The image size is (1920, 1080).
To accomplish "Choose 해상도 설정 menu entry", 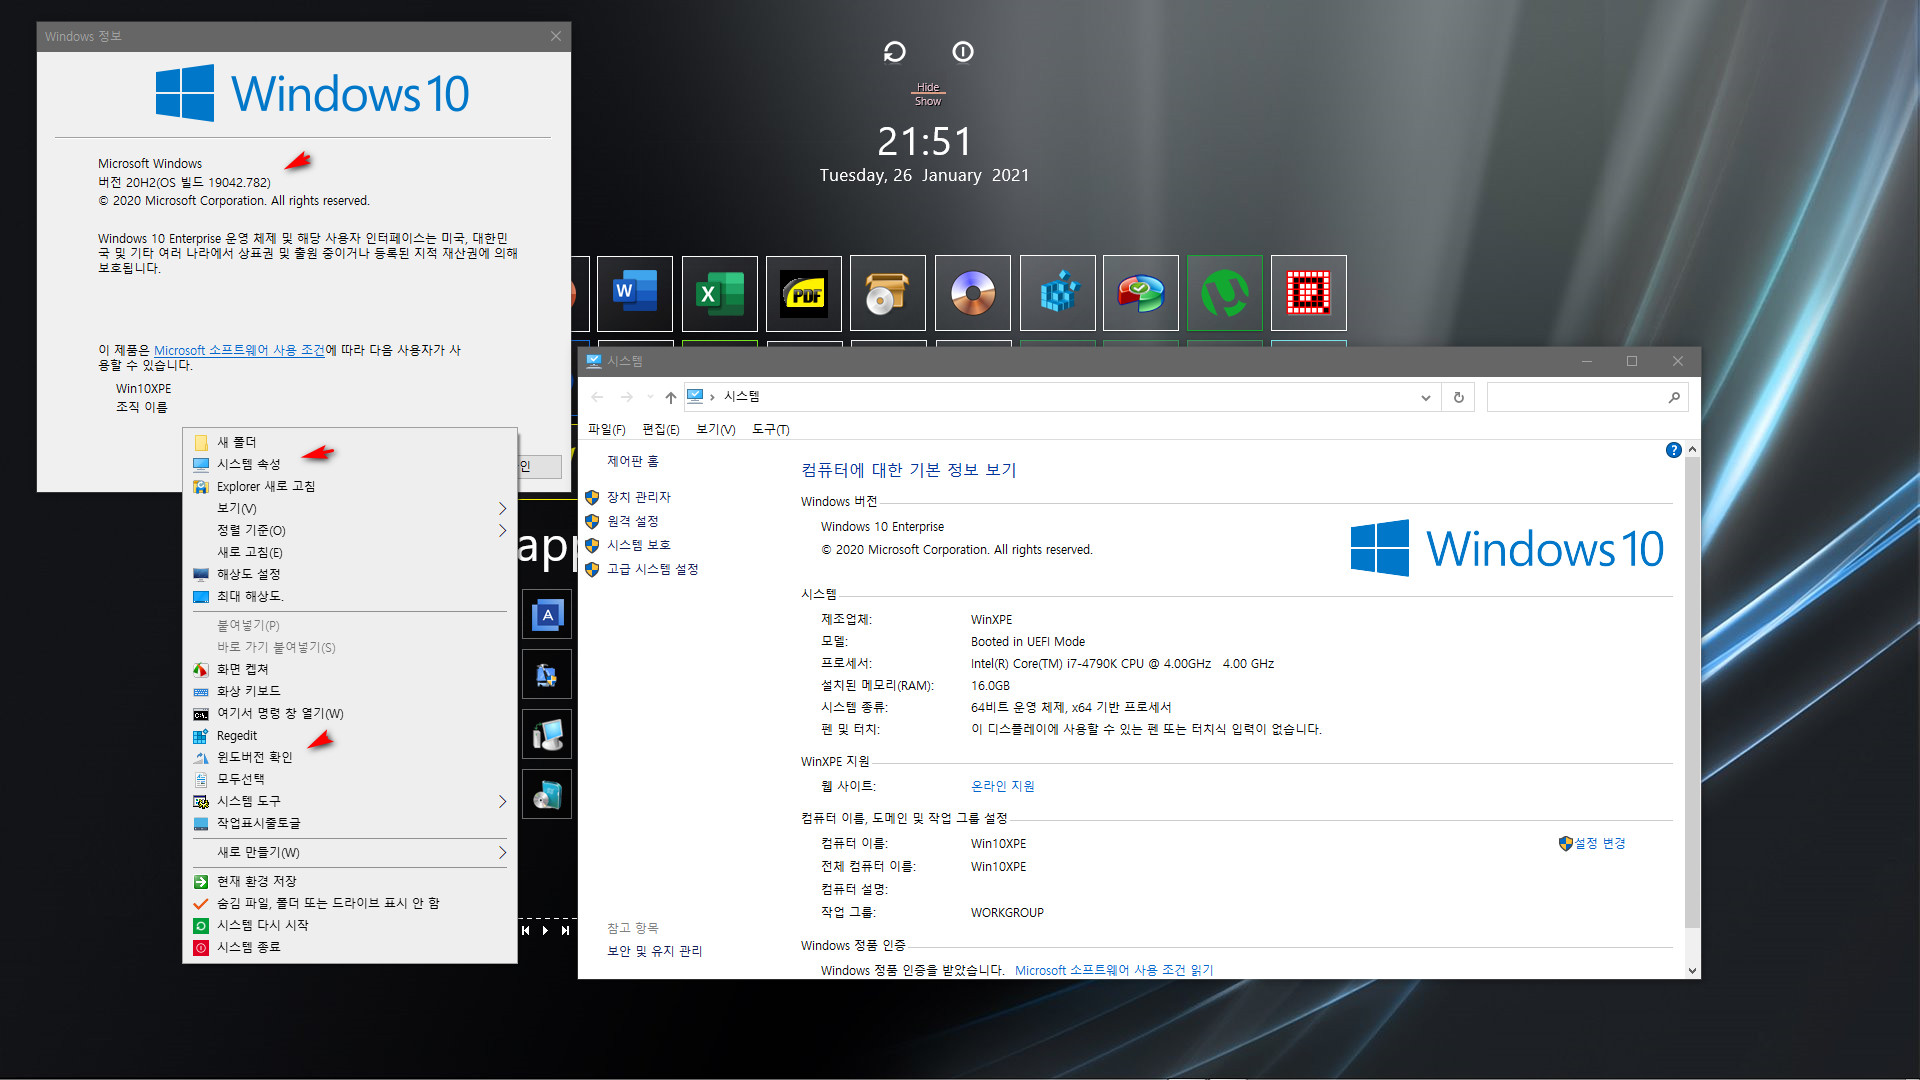I will point(349,574).
